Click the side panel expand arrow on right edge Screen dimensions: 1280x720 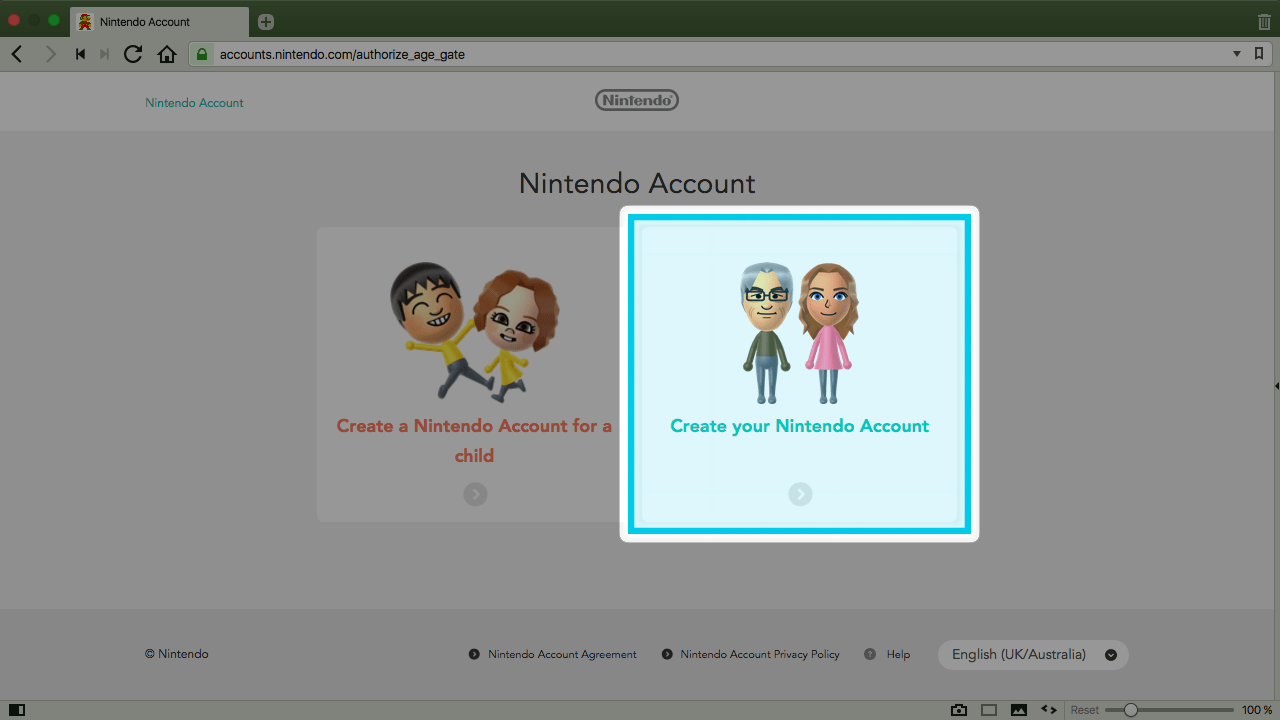(x=1276, y=385)
